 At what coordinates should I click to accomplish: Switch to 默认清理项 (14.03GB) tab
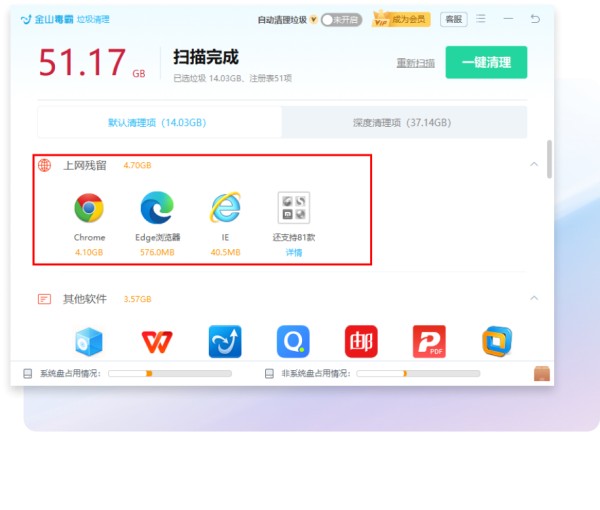pos(160,122)
